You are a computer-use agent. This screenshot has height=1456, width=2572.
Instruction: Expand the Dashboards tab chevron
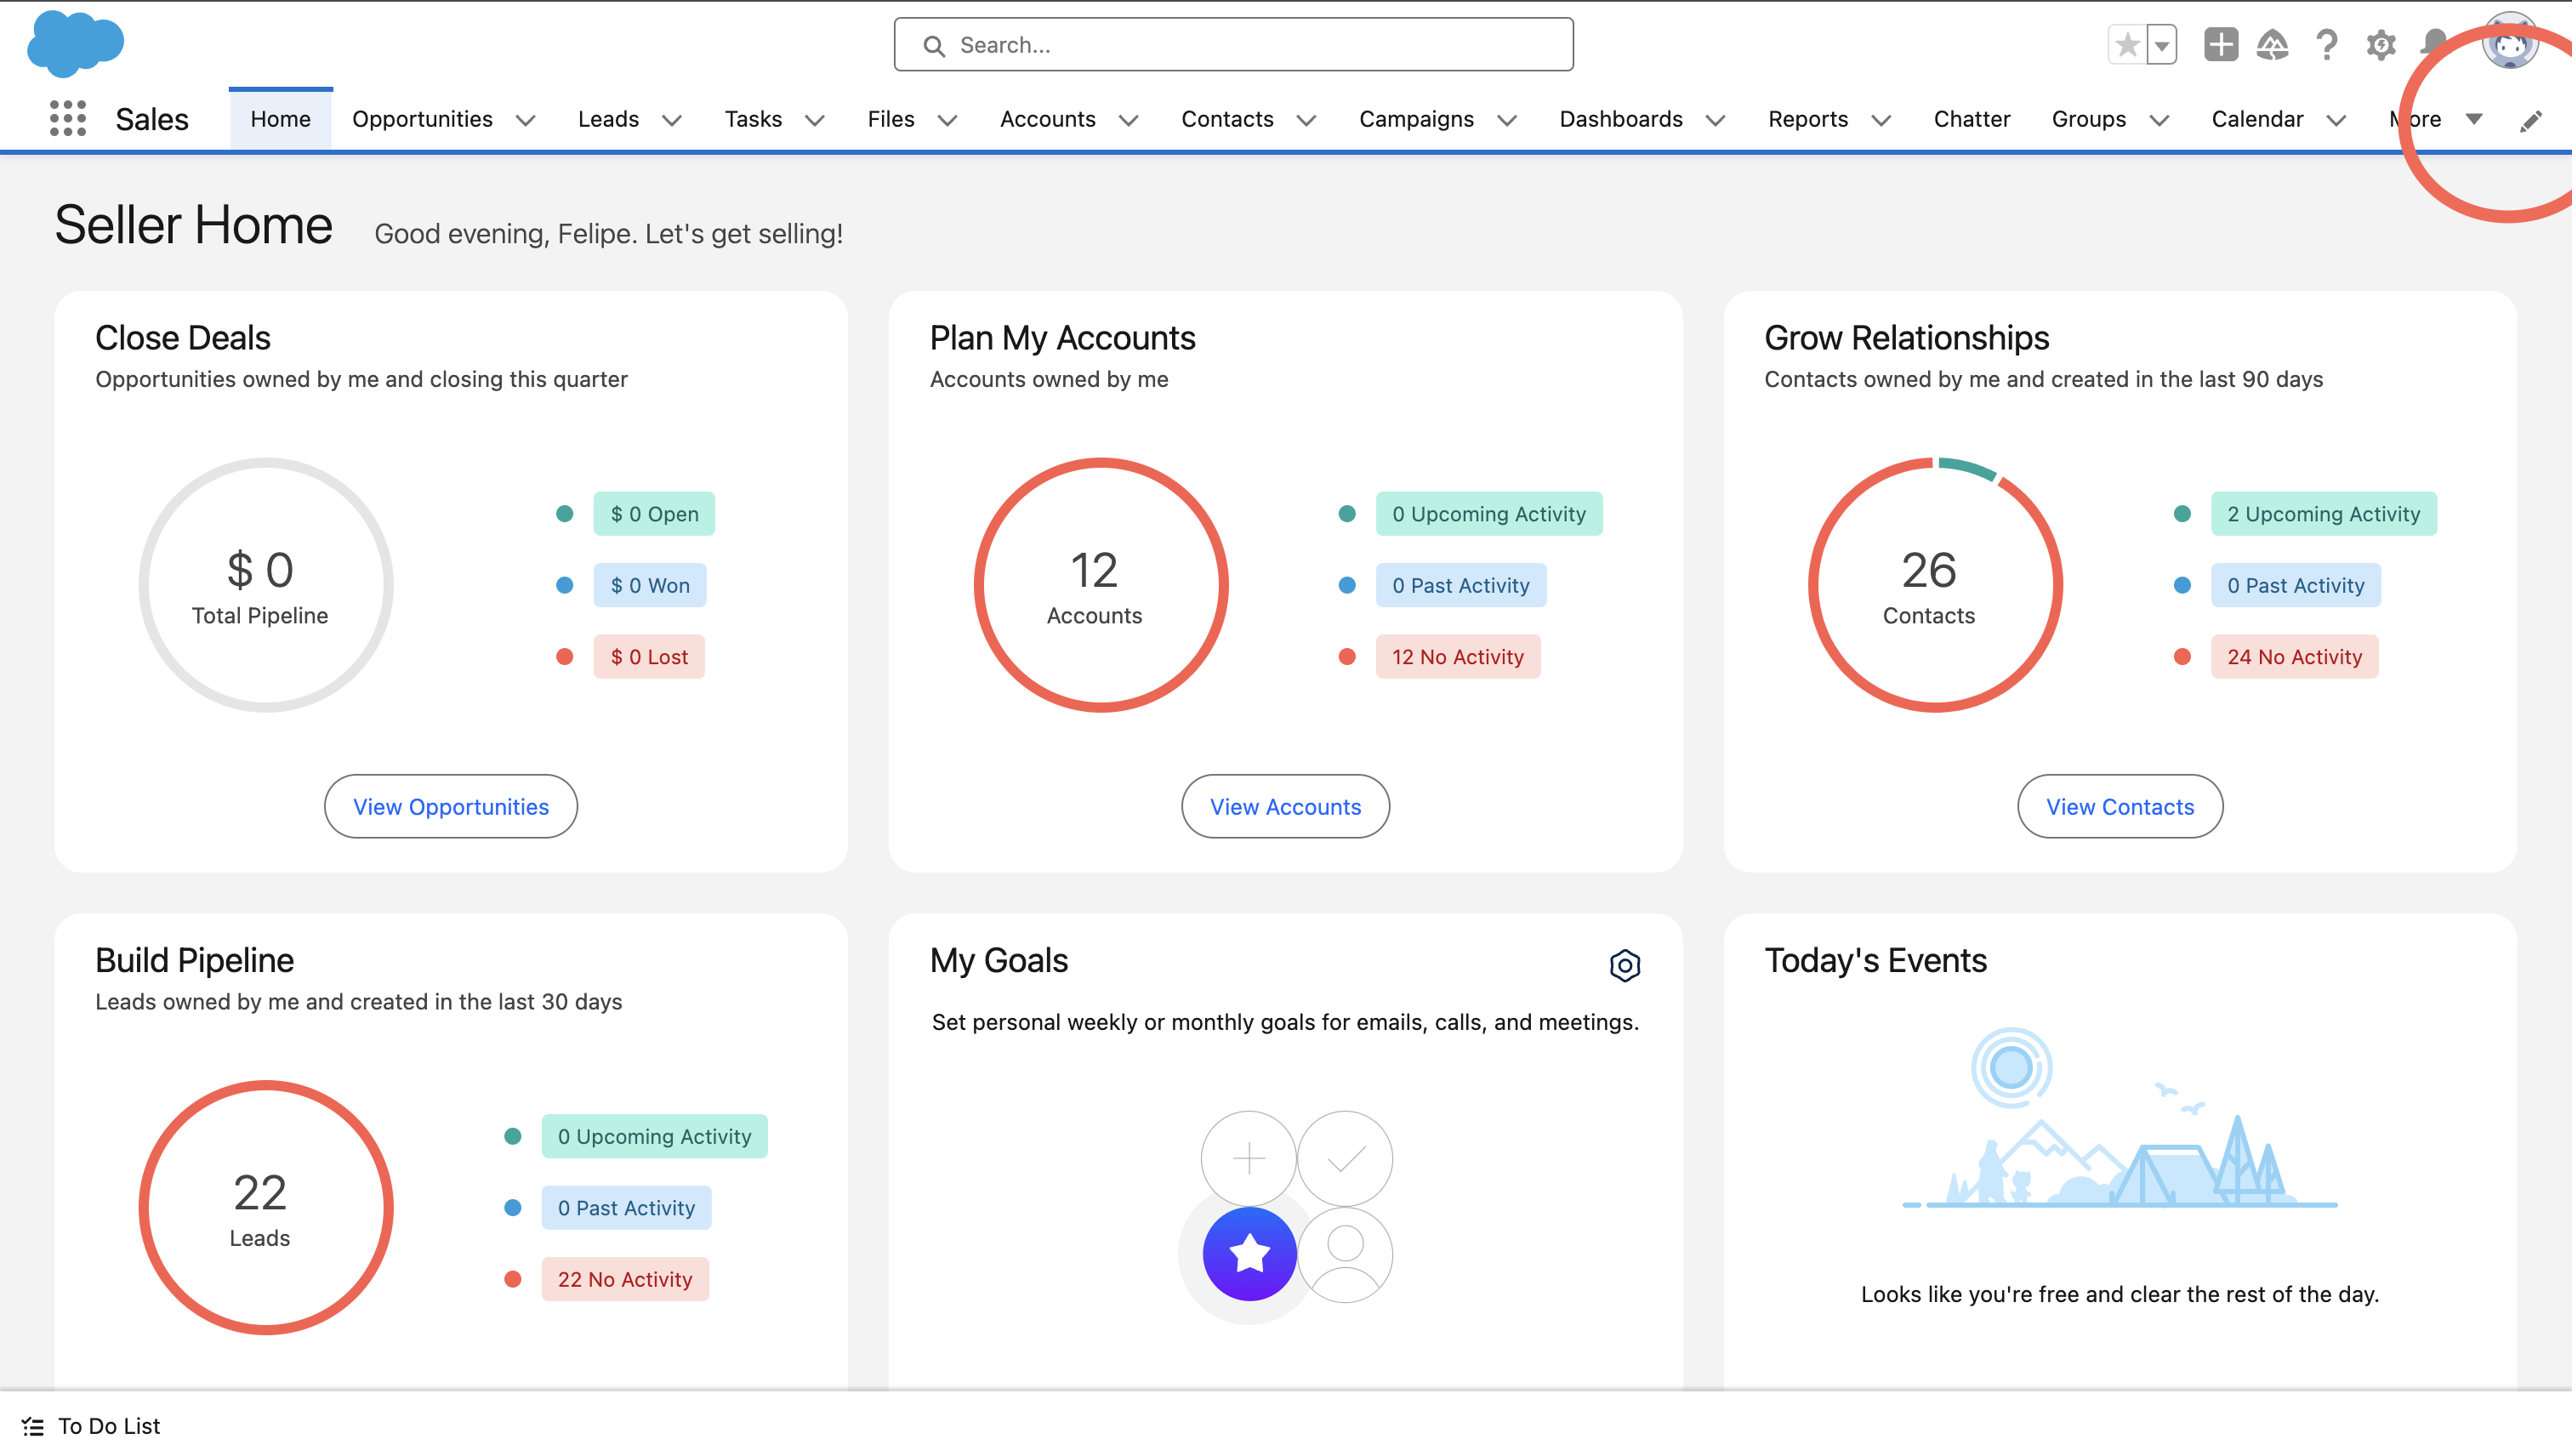[x=1716, y=120]
